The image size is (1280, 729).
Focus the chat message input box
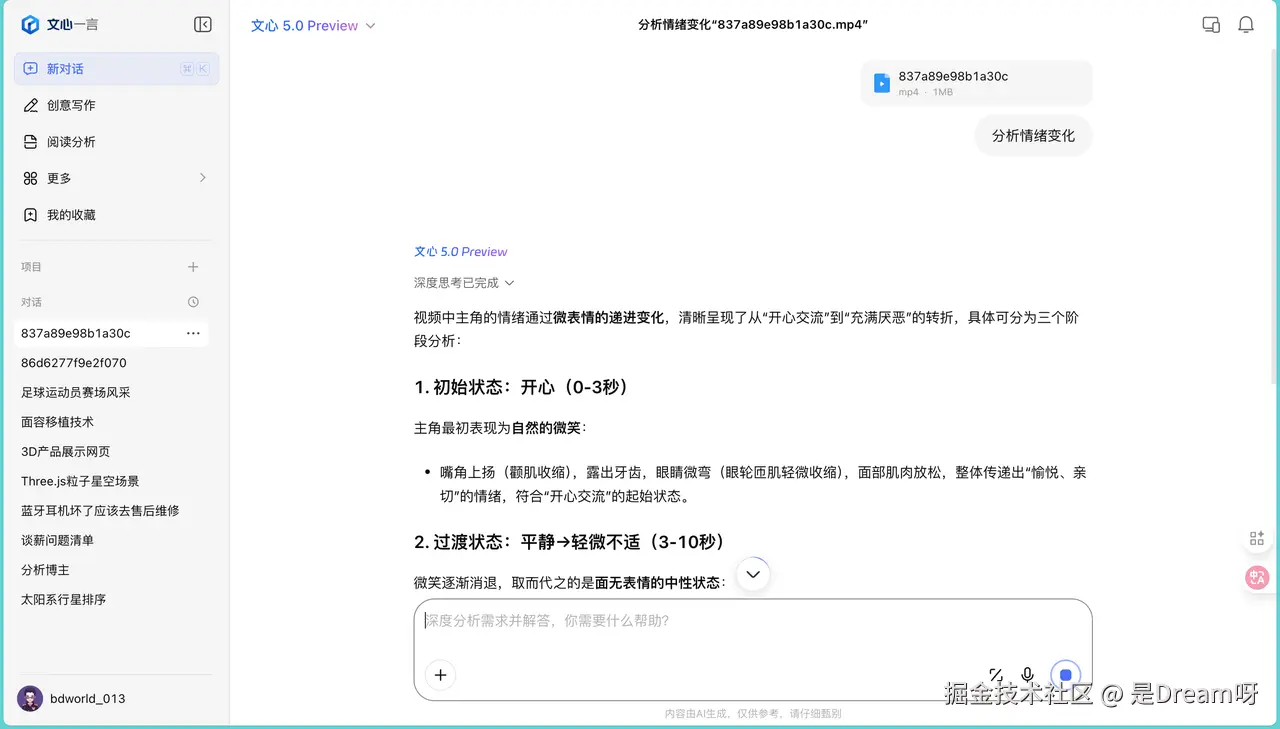(753, 650)
